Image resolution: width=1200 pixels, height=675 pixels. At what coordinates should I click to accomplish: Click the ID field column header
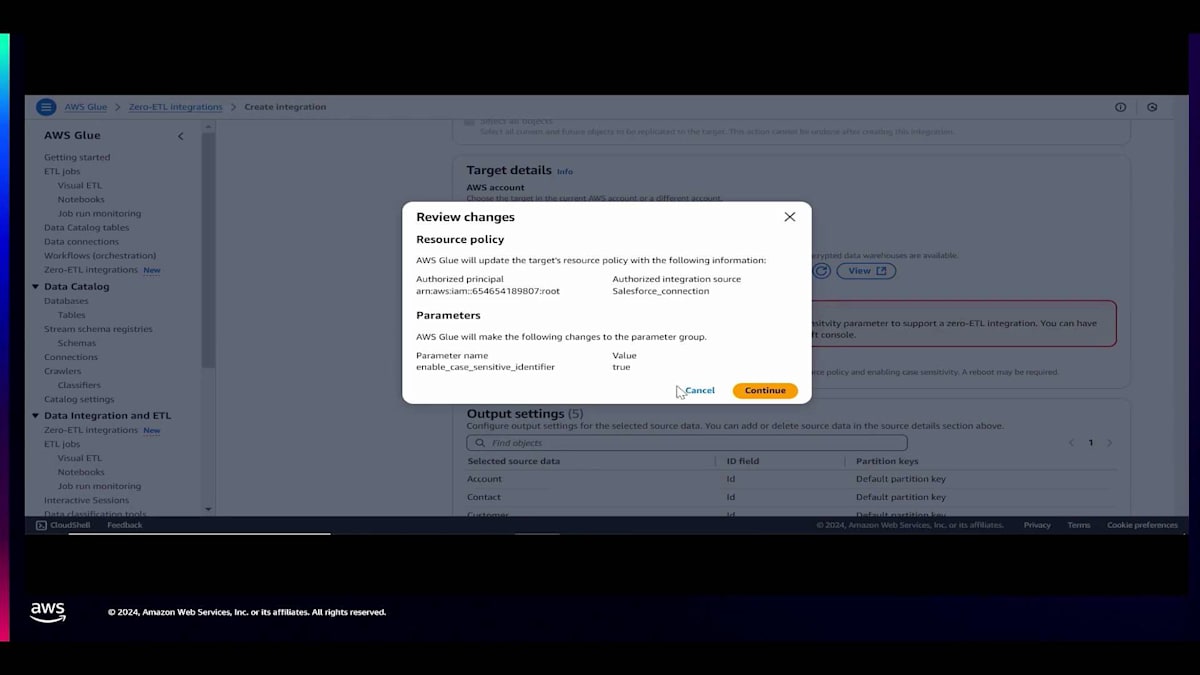[x=743, y=461]
